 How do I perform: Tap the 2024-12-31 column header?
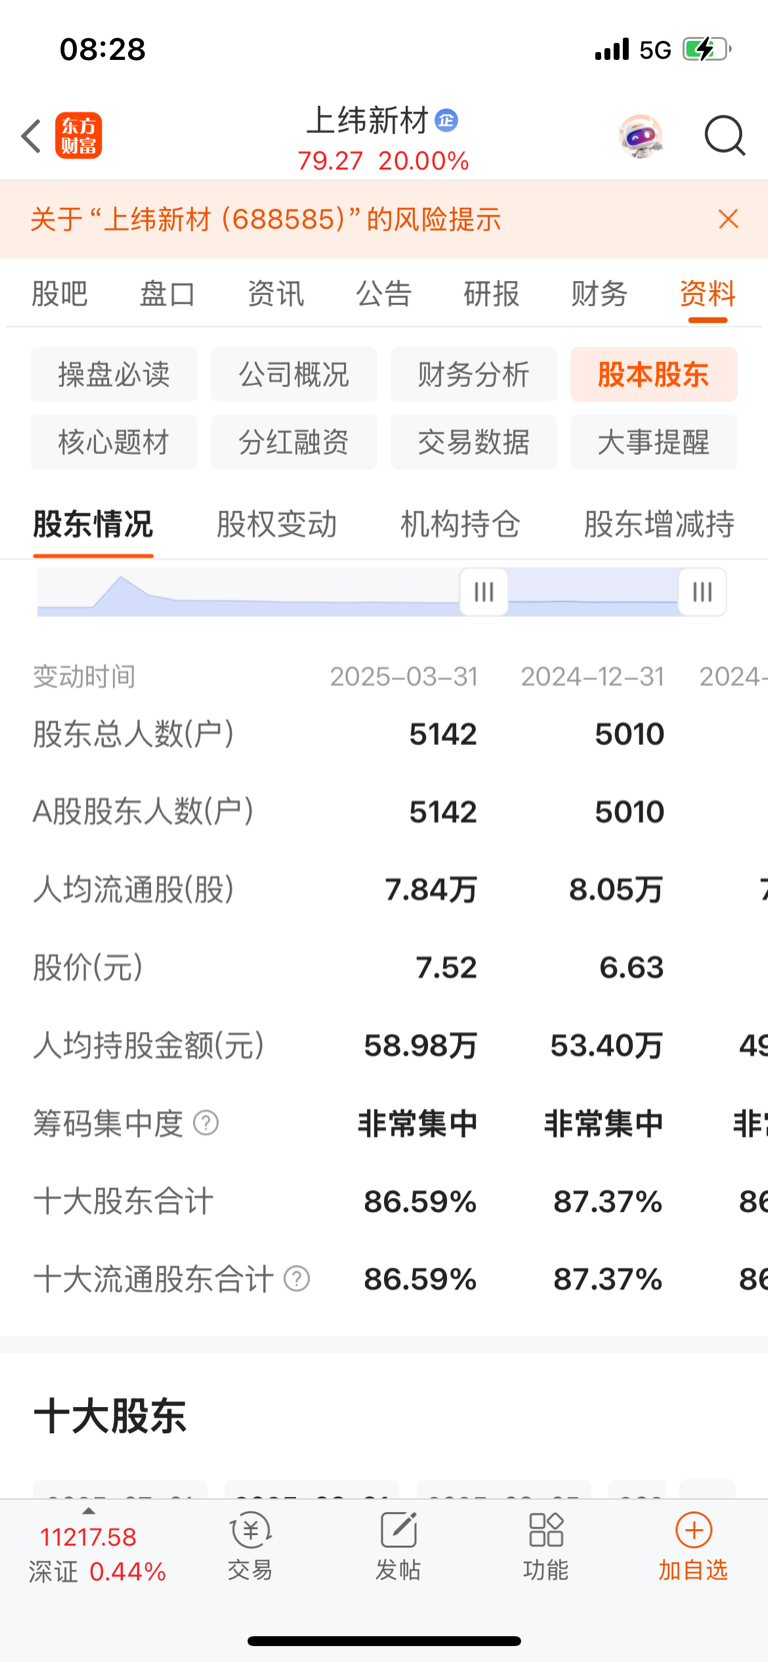(592, 677)
